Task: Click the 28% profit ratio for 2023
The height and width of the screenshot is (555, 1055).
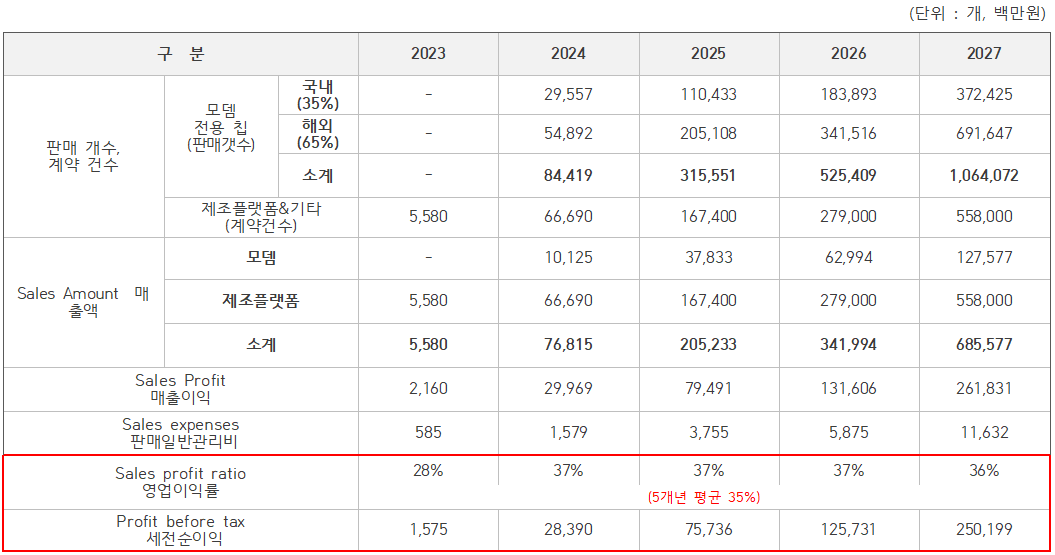Action: coord(428,471)
